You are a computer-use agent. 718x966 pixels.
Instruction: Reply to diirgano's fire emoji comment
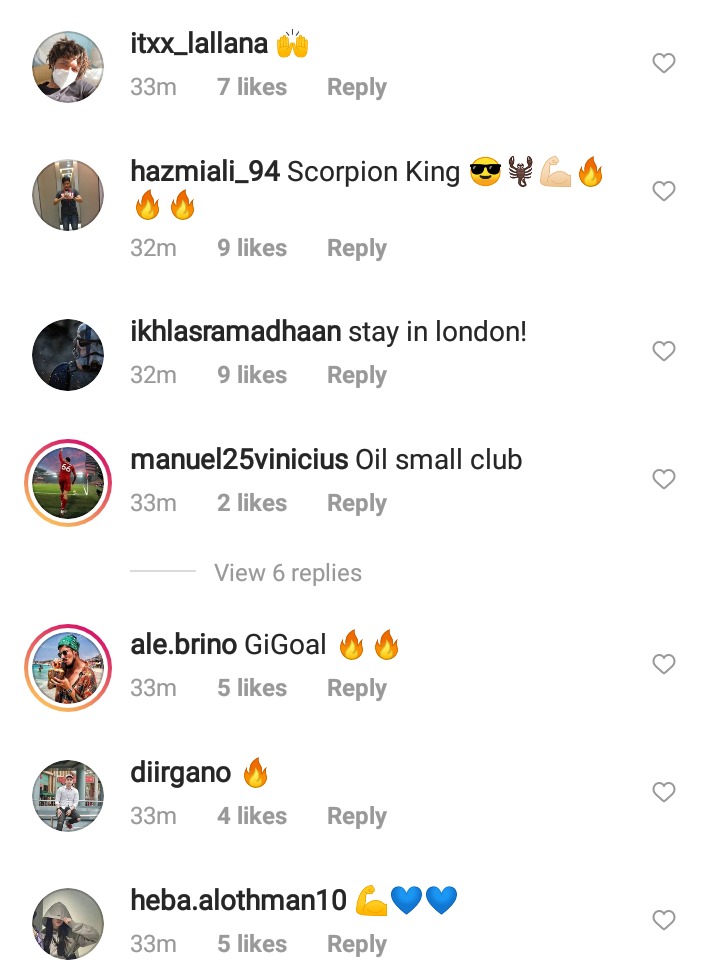point(357,816)
